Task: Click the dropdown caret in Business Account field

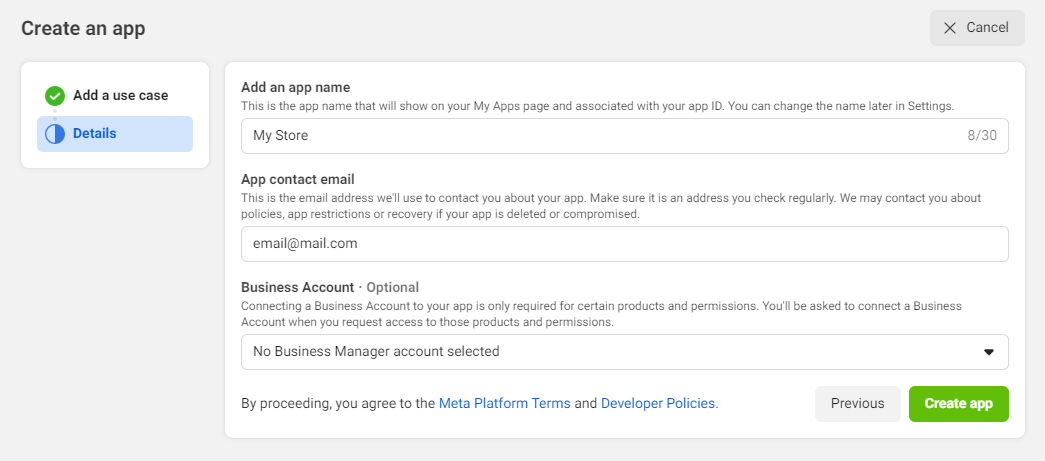Action: (x=989, y=352)
